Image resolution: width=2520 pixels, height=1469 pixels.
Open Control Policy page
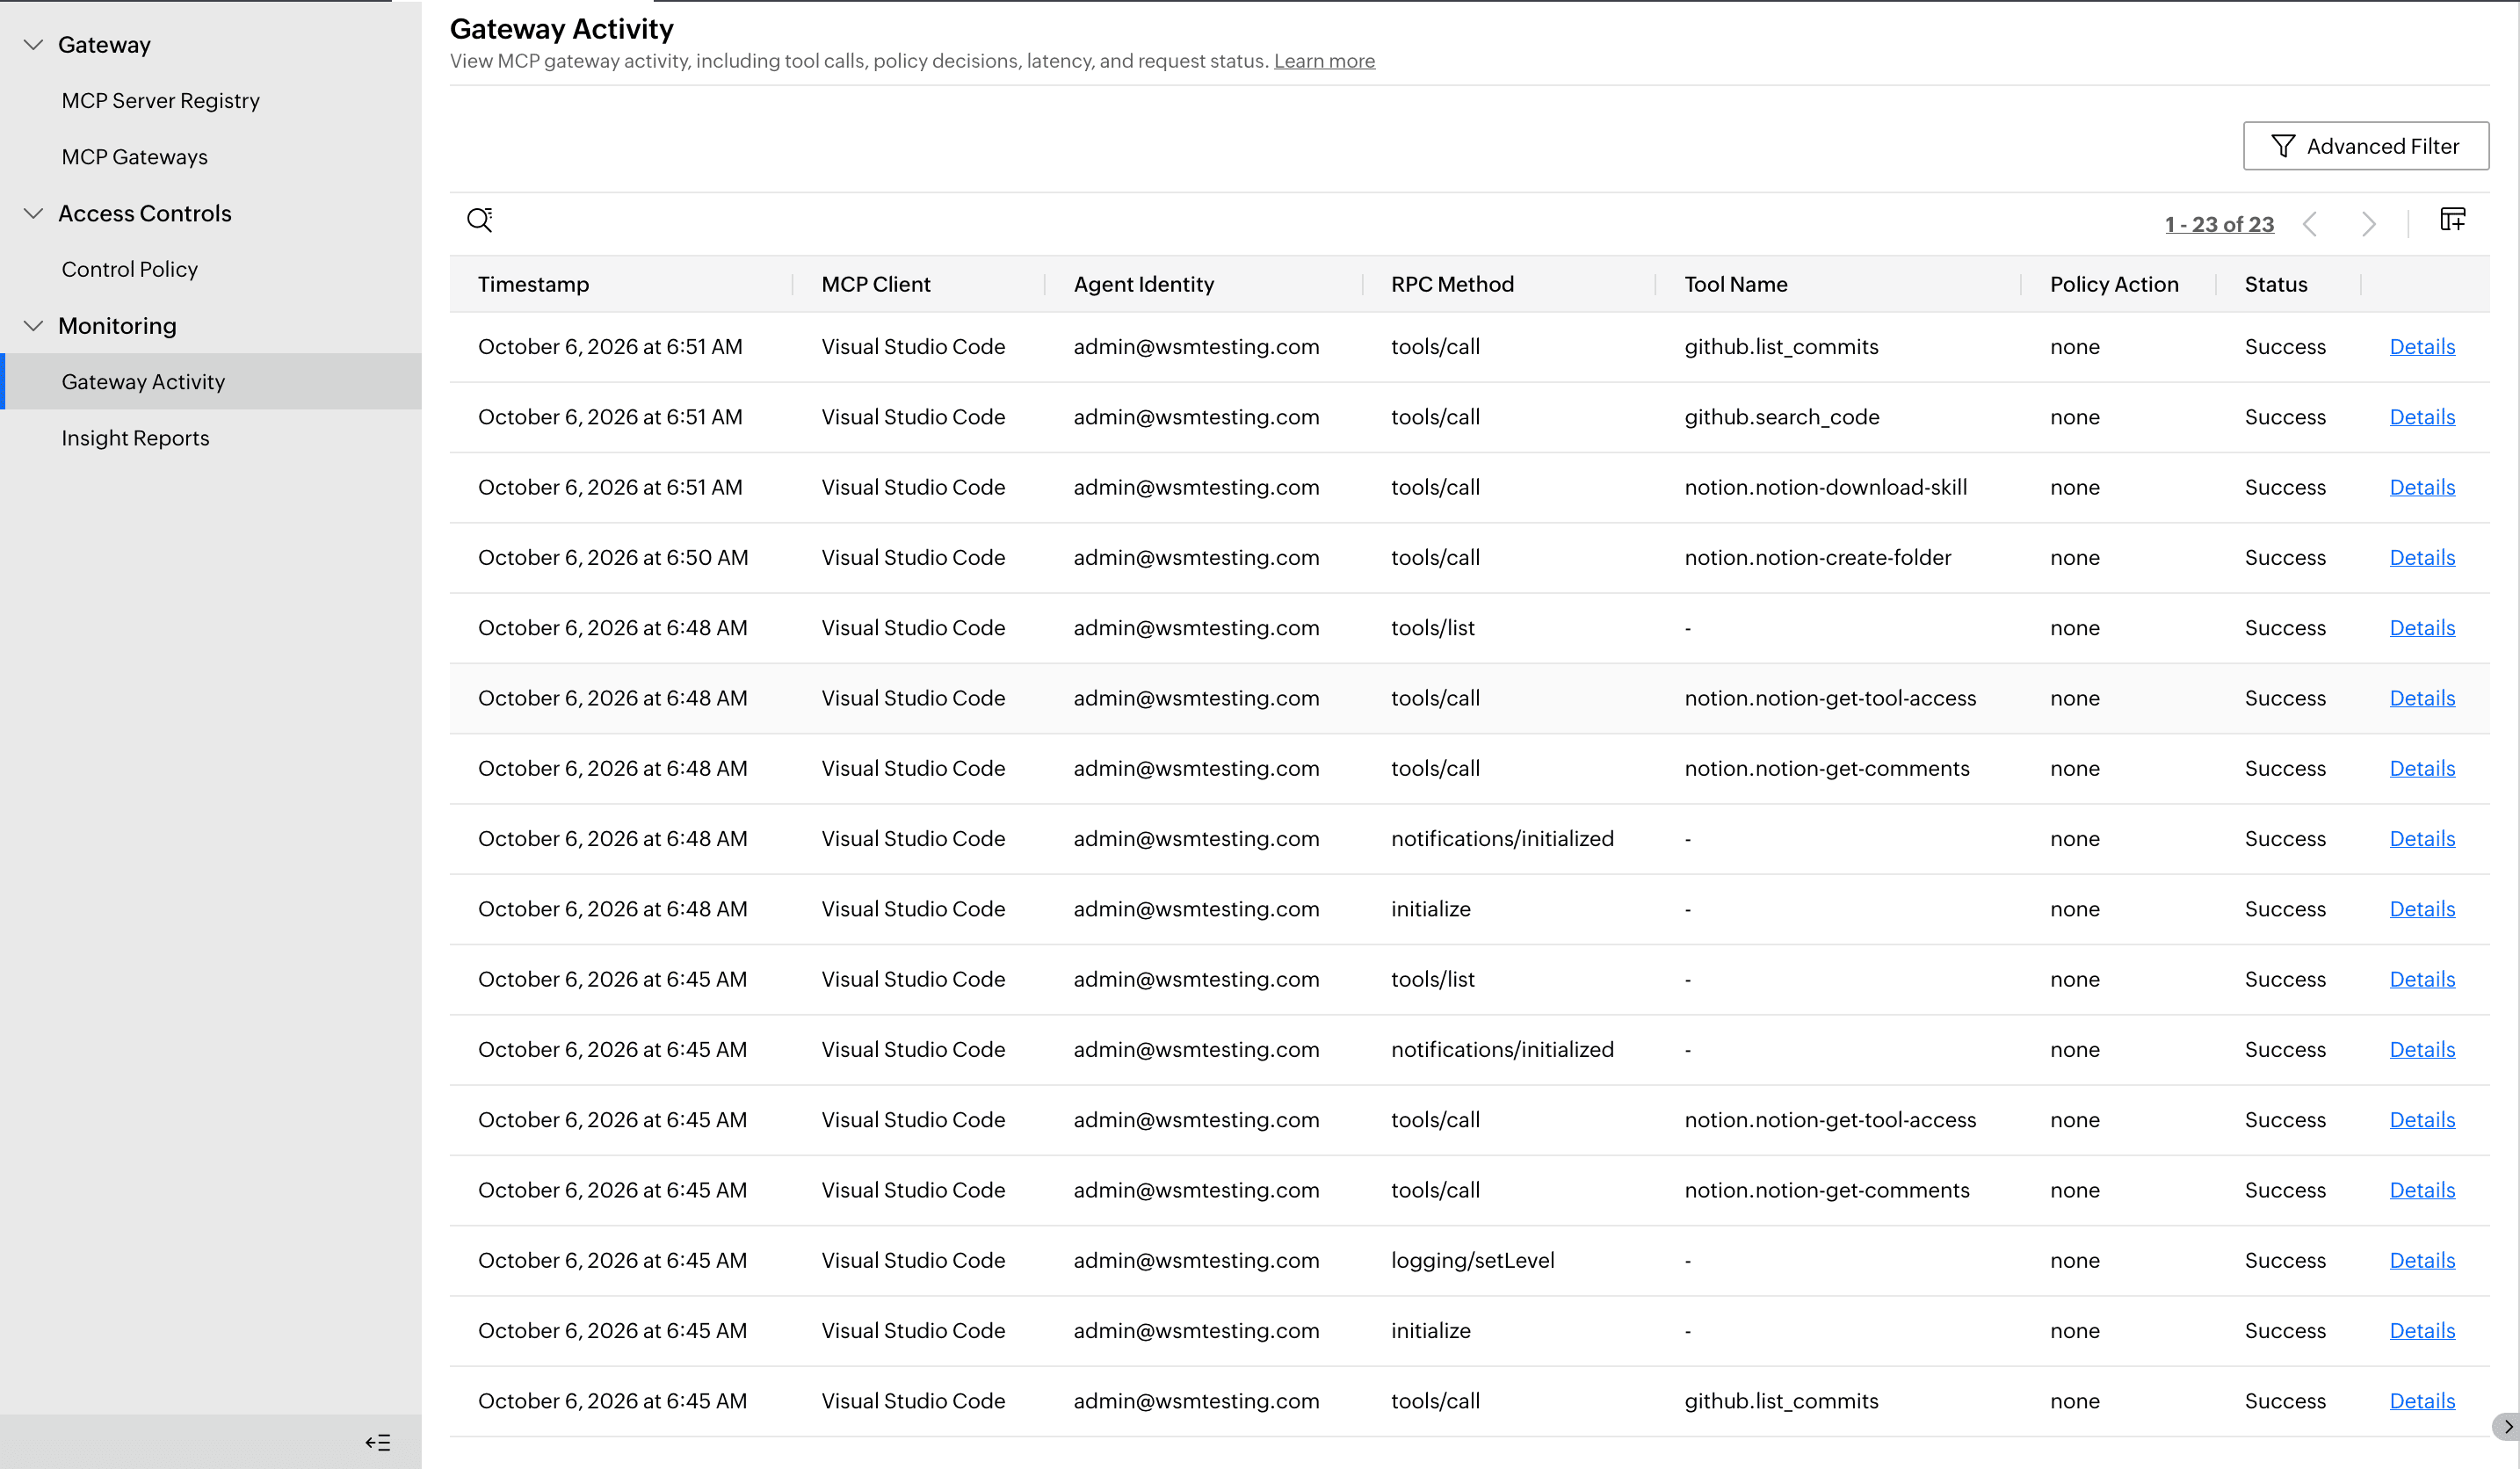tap(129, 269)
